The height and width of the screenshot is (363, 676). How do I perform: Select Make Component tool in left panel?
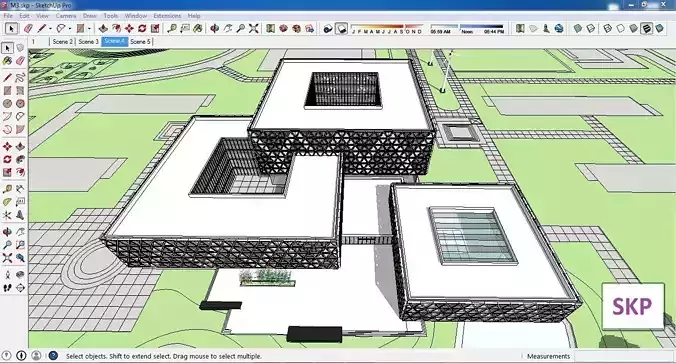pos(20,48)
